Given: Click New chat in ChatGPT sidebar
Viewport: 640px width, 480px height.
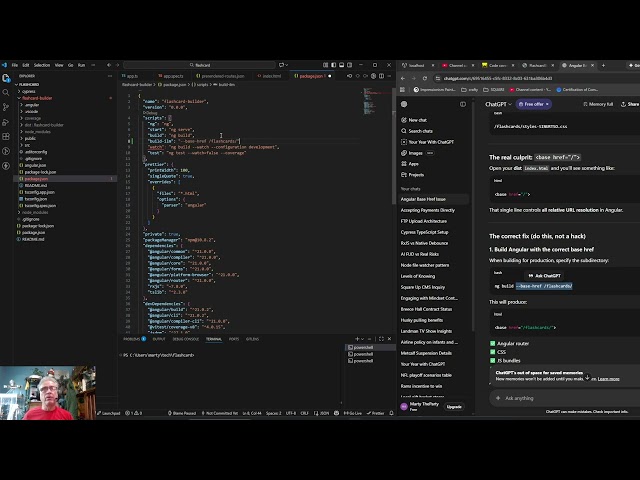Looking at the screenshot, I should pos(417,120).
